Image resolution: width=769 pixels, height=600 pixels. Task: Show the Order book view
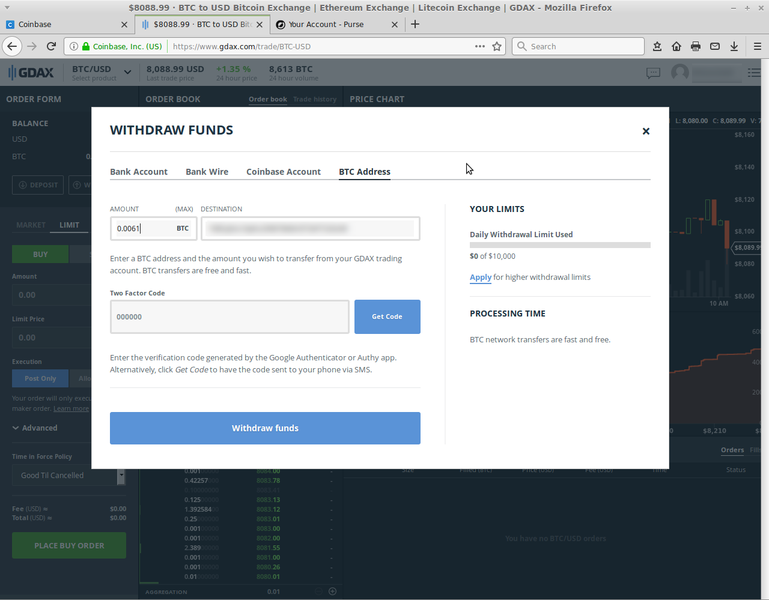click(x=267, y=99)
